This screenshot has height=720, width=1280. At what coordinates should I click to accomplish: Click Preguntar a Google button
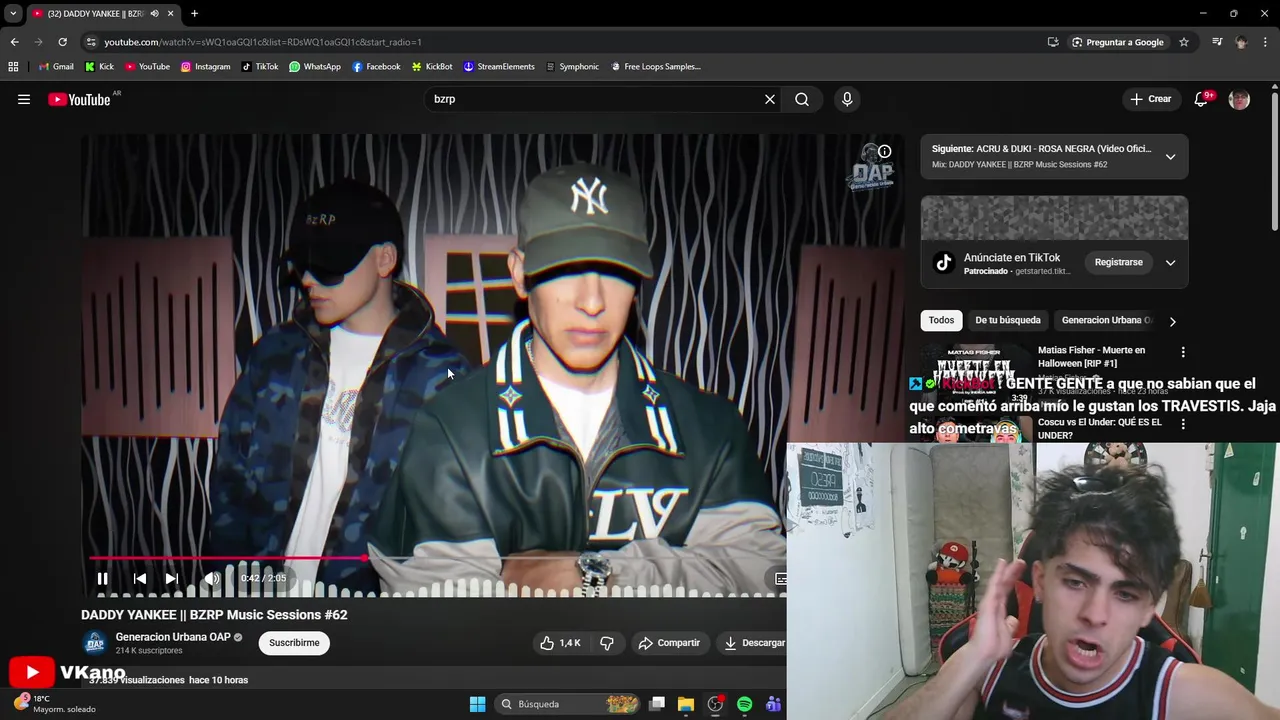point(1117,42)
